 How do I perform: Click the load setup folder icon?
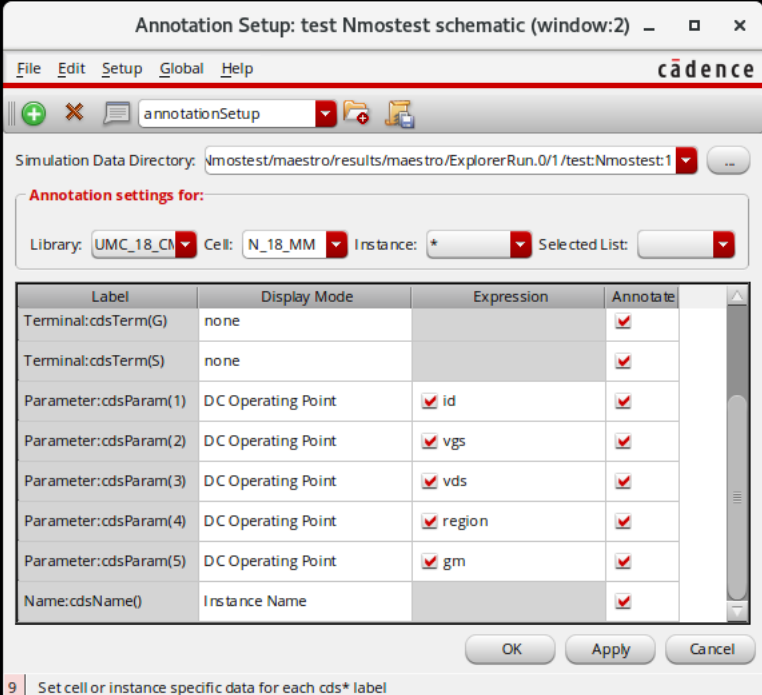click(x=356, y=113)
